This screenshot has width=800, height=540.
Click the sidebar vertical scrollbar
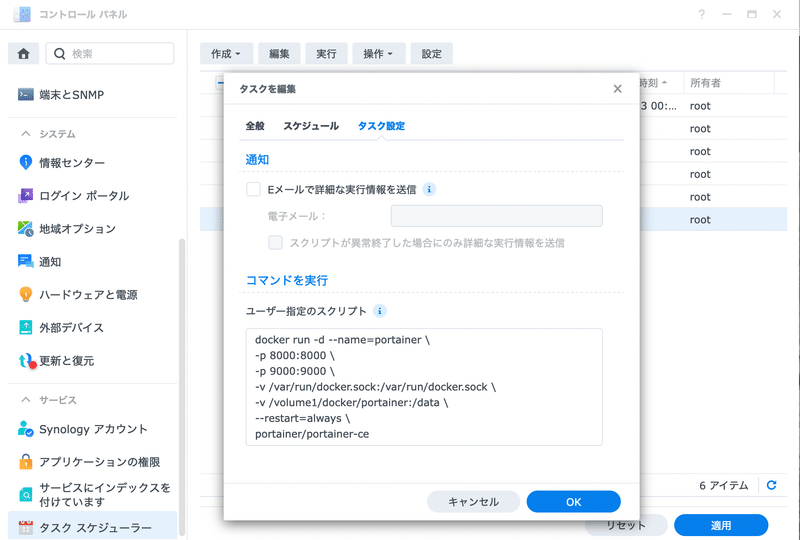[182, 388]
